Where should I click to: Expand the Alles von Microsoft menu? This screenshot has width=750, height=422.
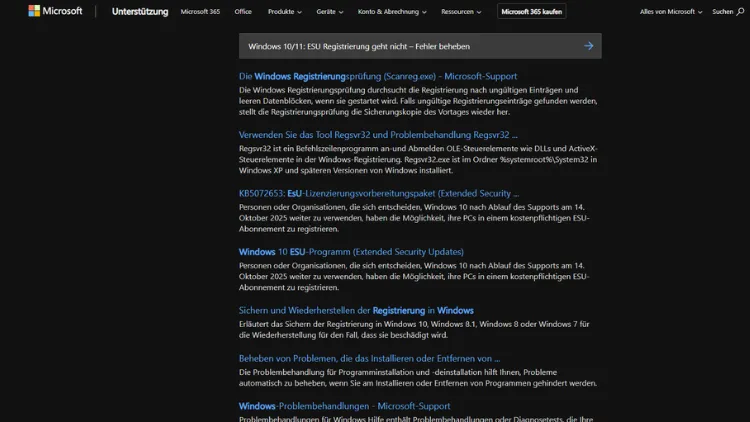click(671, 11)
